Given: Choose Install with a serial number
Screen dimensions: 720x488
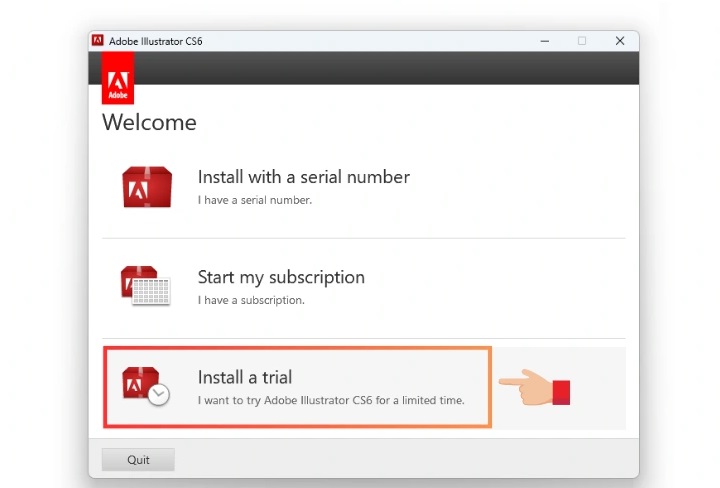Looking at the screenshot, I should (x=304, y=177).
